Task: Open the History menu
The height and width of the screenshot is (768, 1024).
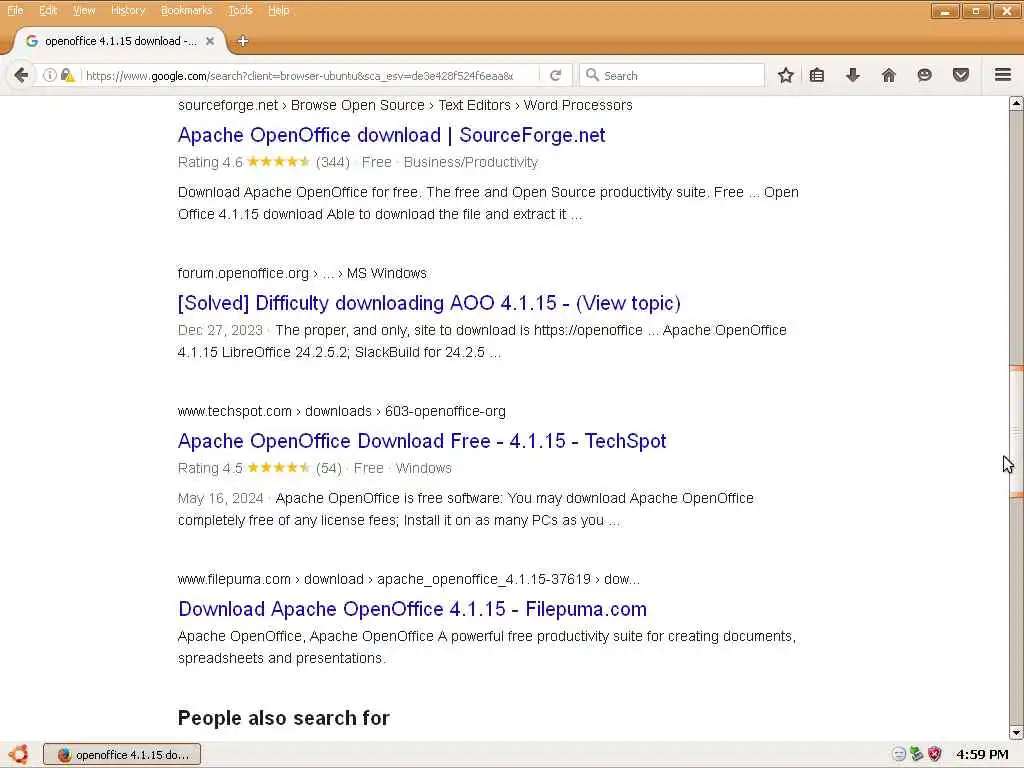Action: (128, 10)
